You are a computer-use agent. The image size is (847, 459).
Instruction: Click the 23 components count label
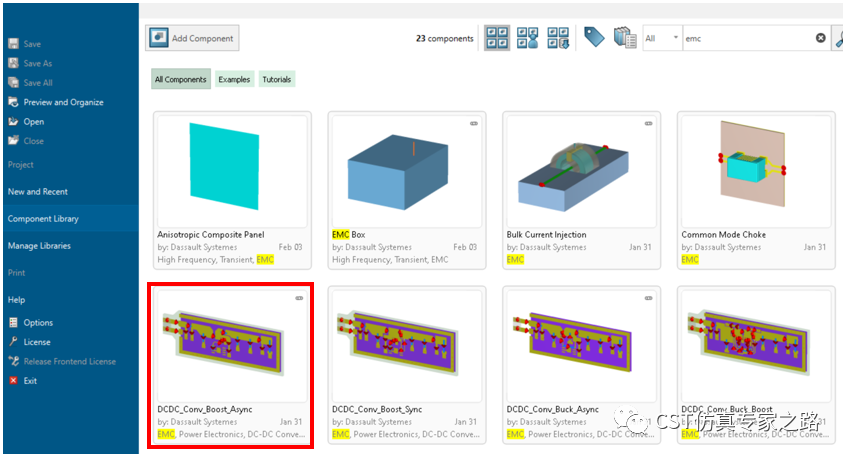pos(445,38)
